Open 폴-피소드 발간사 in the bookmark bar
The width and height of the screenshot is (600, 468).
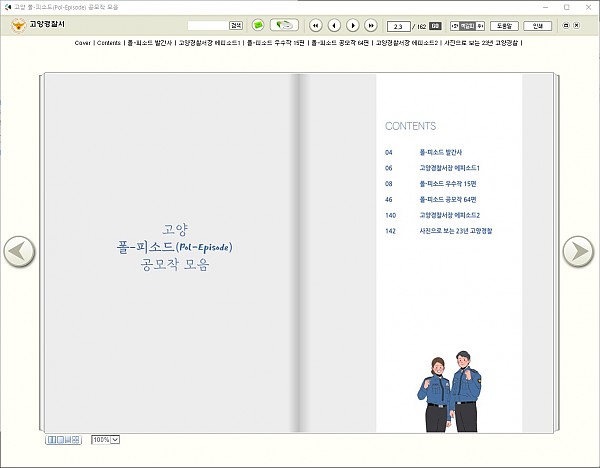[x=150, y=43]
